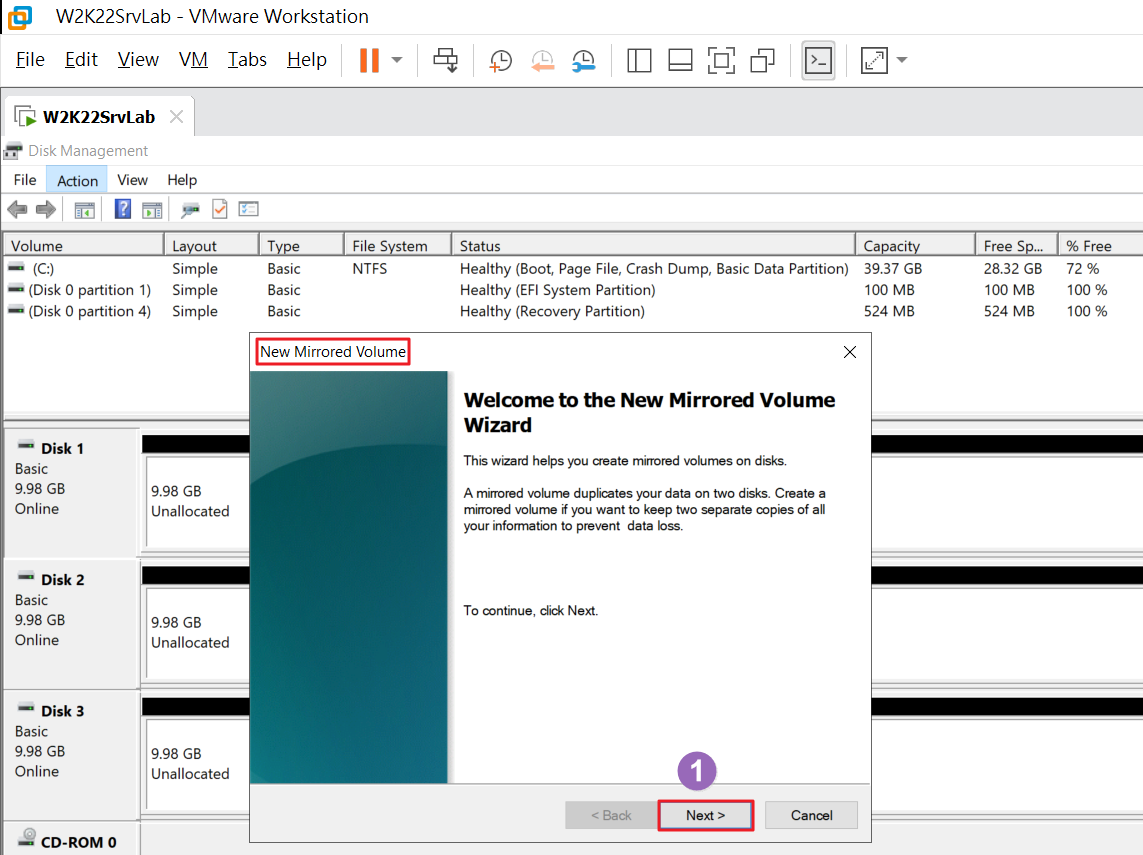
Task: Pause the virtual machine with the orange button
Action: [370, 60]
